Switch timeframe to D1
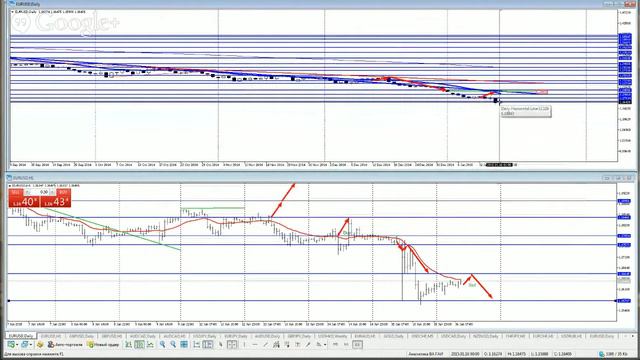 pyautogui.click(x=357, y=344)
